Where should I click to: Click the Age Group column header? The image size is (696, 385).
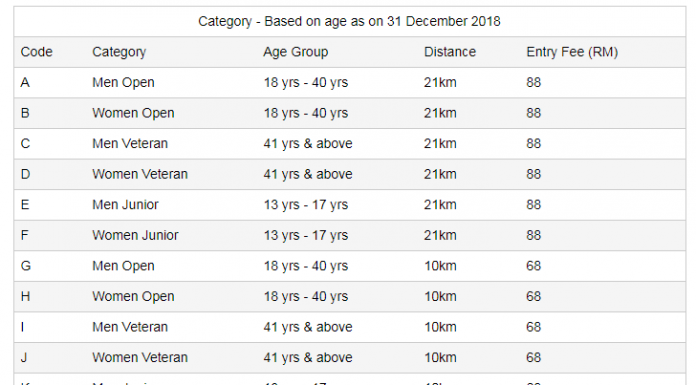296,52
